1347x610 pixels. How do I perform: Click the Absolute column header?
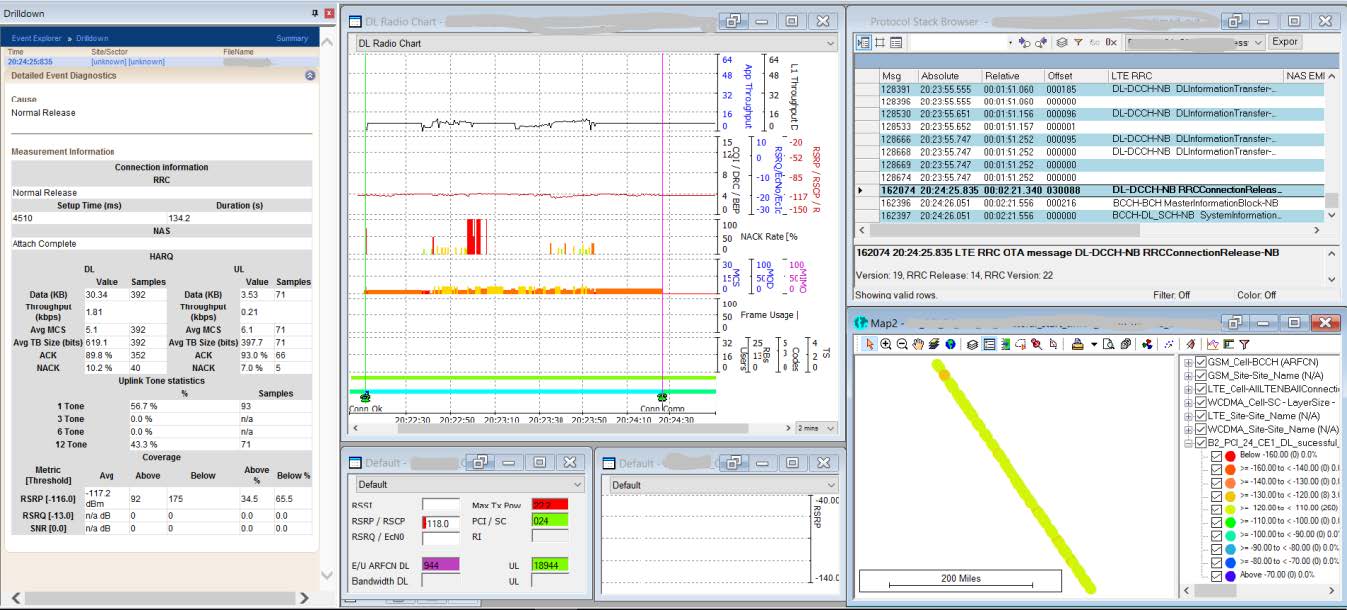[948, 76]
